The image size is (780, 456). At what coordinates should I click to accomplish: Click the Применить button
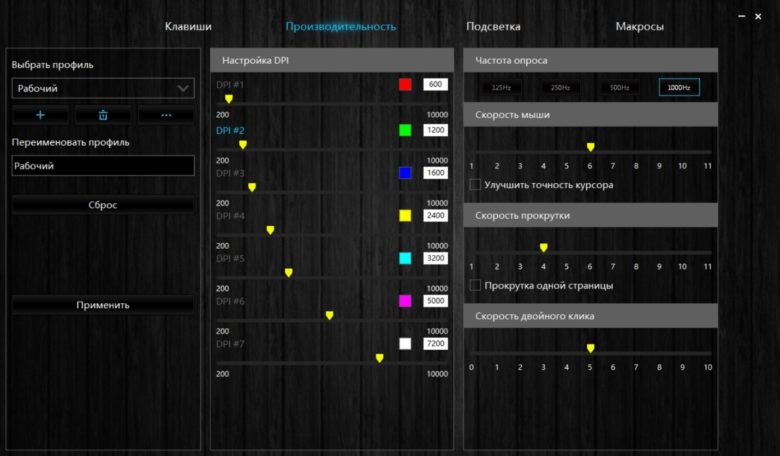pyautogui.click(x=103, y=305)
